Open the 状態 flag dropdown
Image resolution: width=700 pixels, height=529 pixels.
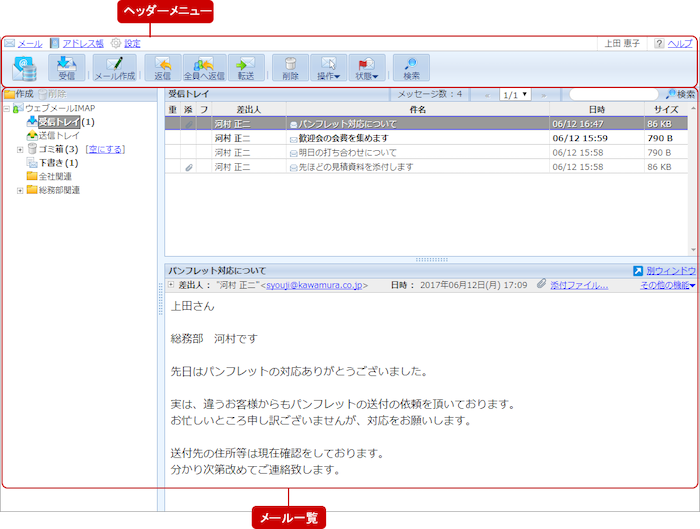pyautogui.click(x=367, y=67)
